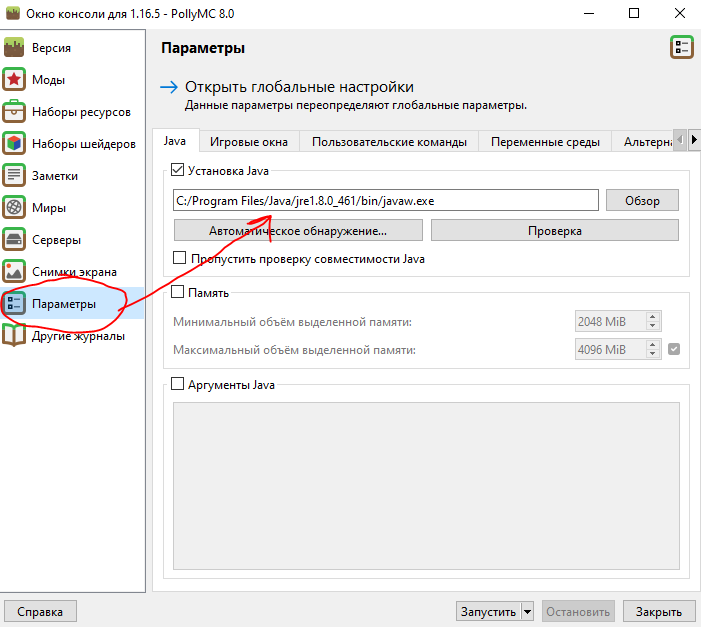The image size is (701, 627).
Task: Open Наборы шейдеров section
Action: click(84, 144)
